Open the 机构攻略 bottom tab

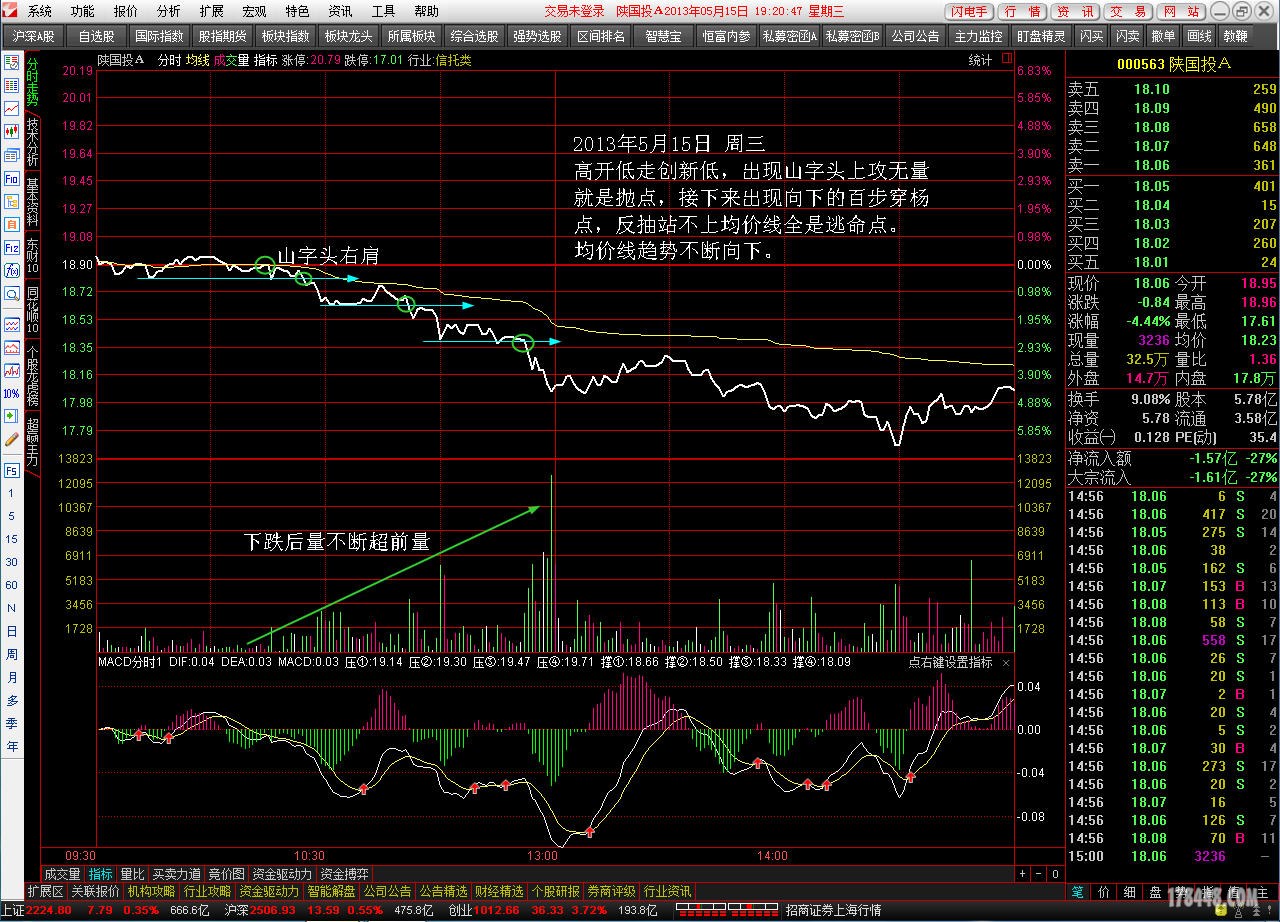tap(151, 891)
